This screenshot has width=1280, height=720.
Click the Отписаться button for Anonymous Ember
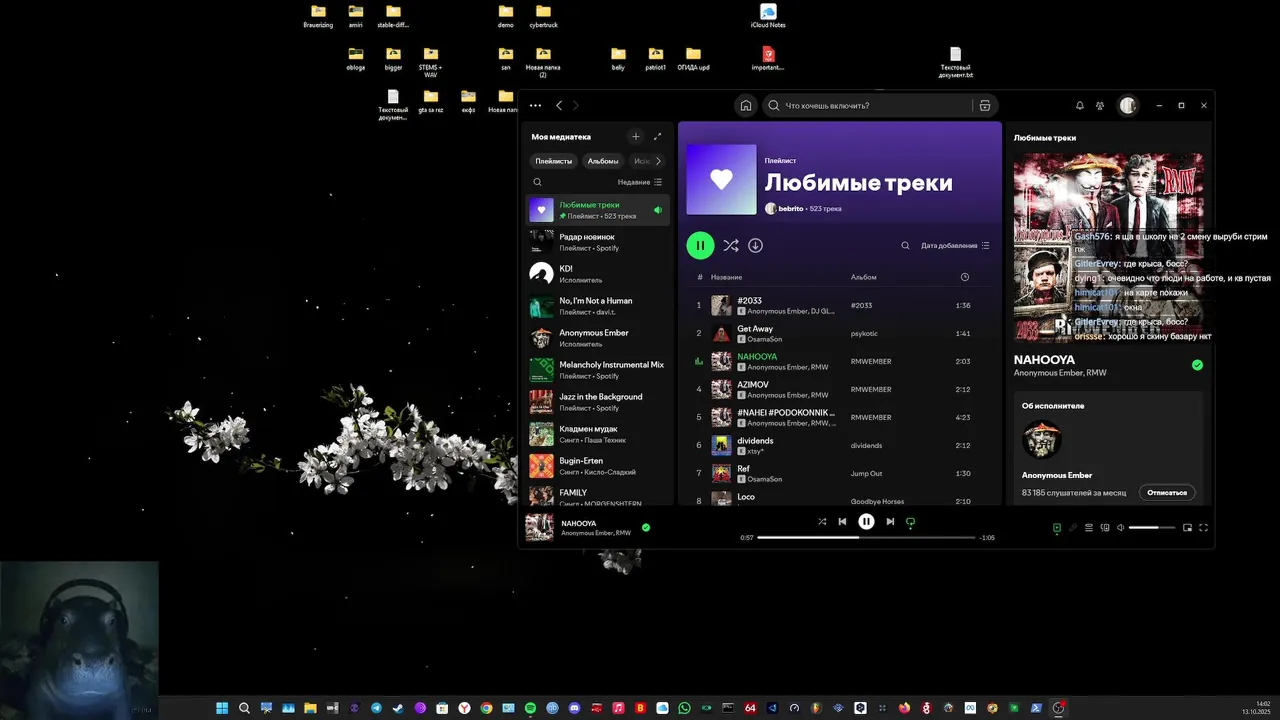click(x=1167, y=492)
